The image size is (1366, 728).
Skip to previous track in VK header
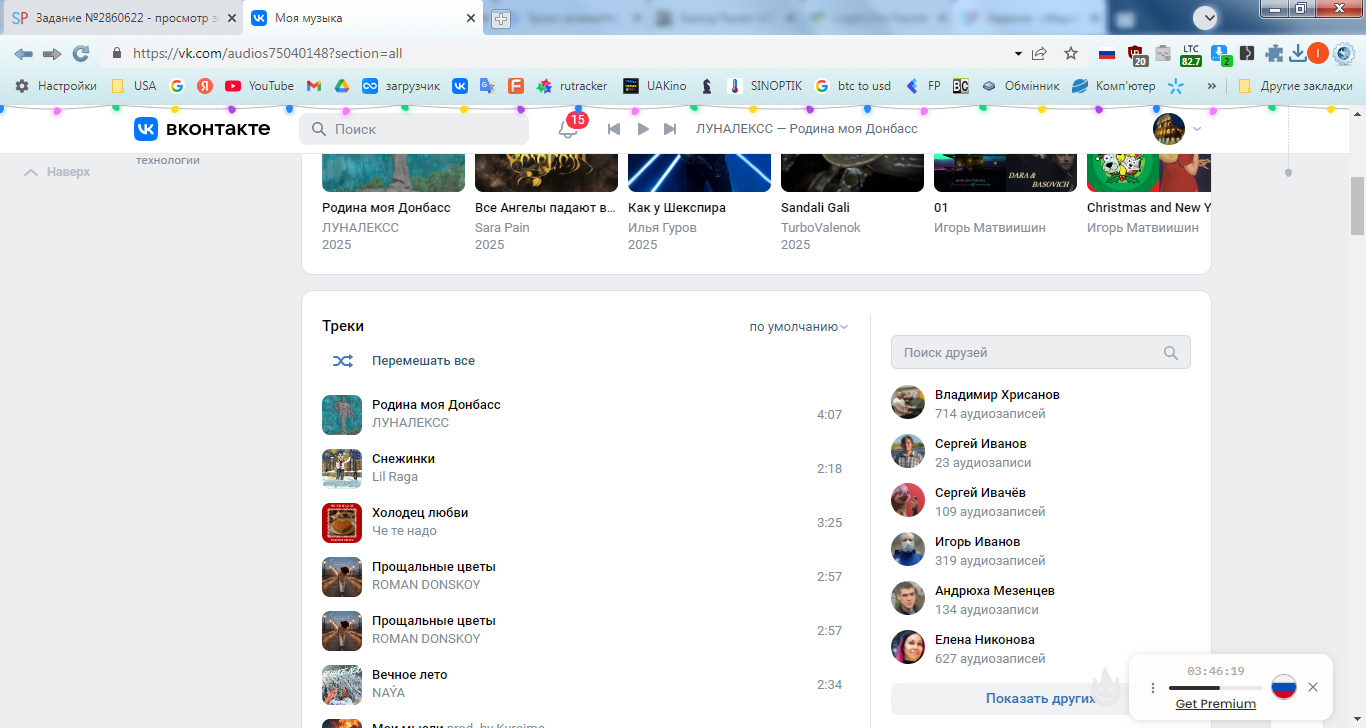coord(614,129)
